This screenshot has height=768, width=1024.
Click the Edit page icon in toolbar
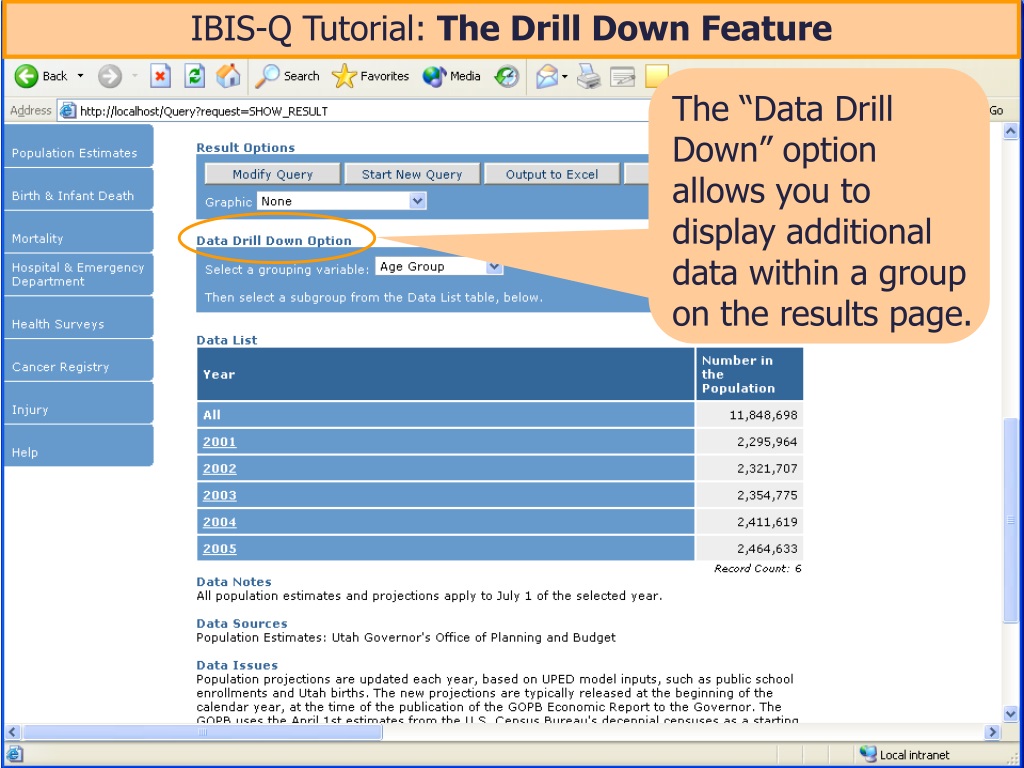tap(622, 77)
